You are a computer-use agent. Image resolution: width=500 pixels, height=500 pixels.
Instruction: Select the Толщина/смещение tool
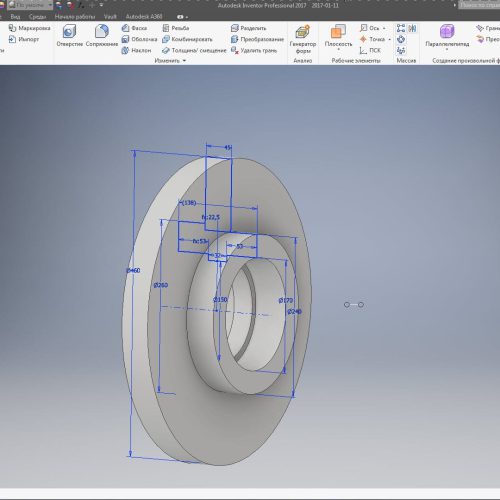tap(194, 50)
